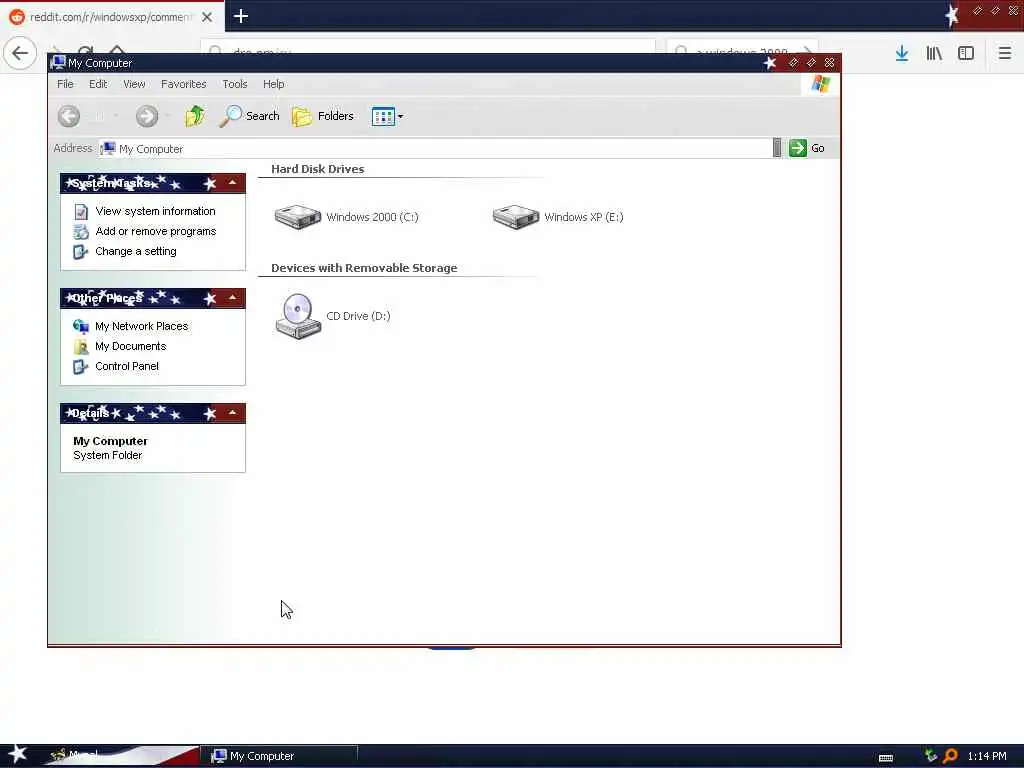
Task: Click the My Computer address field
Action: pyautogui.click(x=435, y=149)
